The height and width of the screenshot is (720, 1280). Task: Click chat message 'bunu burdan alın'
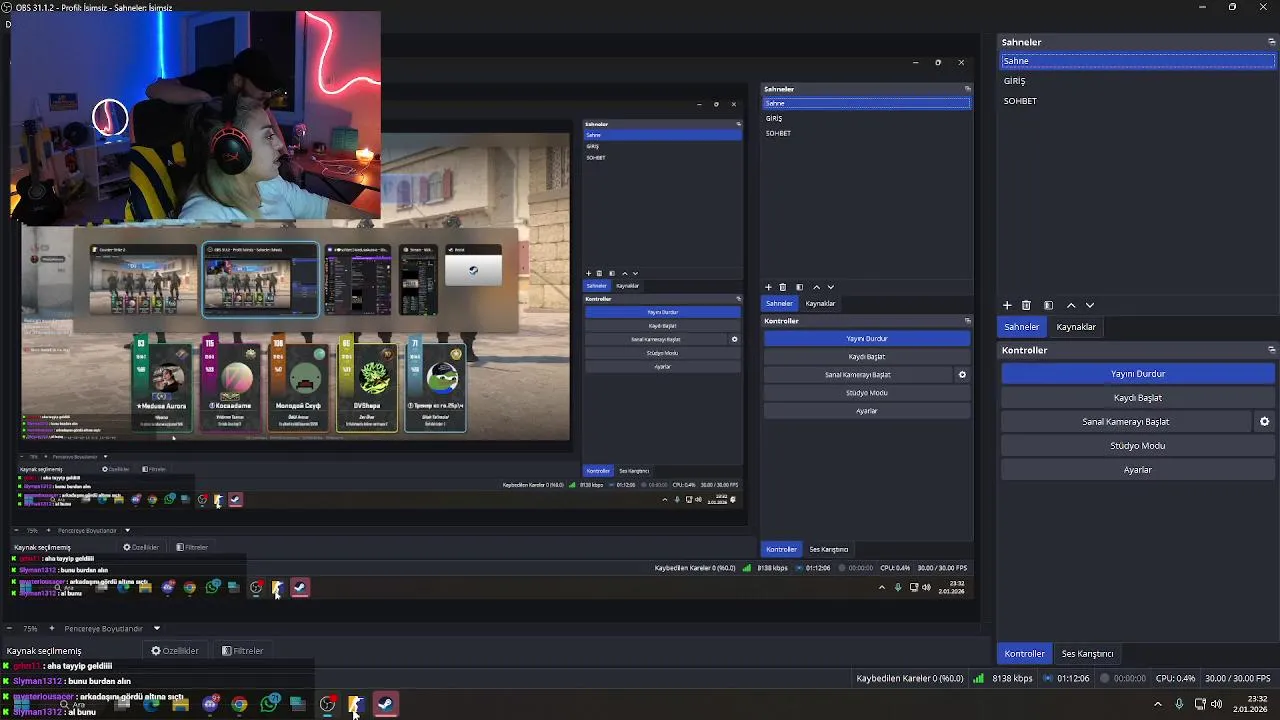click(99, 681)
